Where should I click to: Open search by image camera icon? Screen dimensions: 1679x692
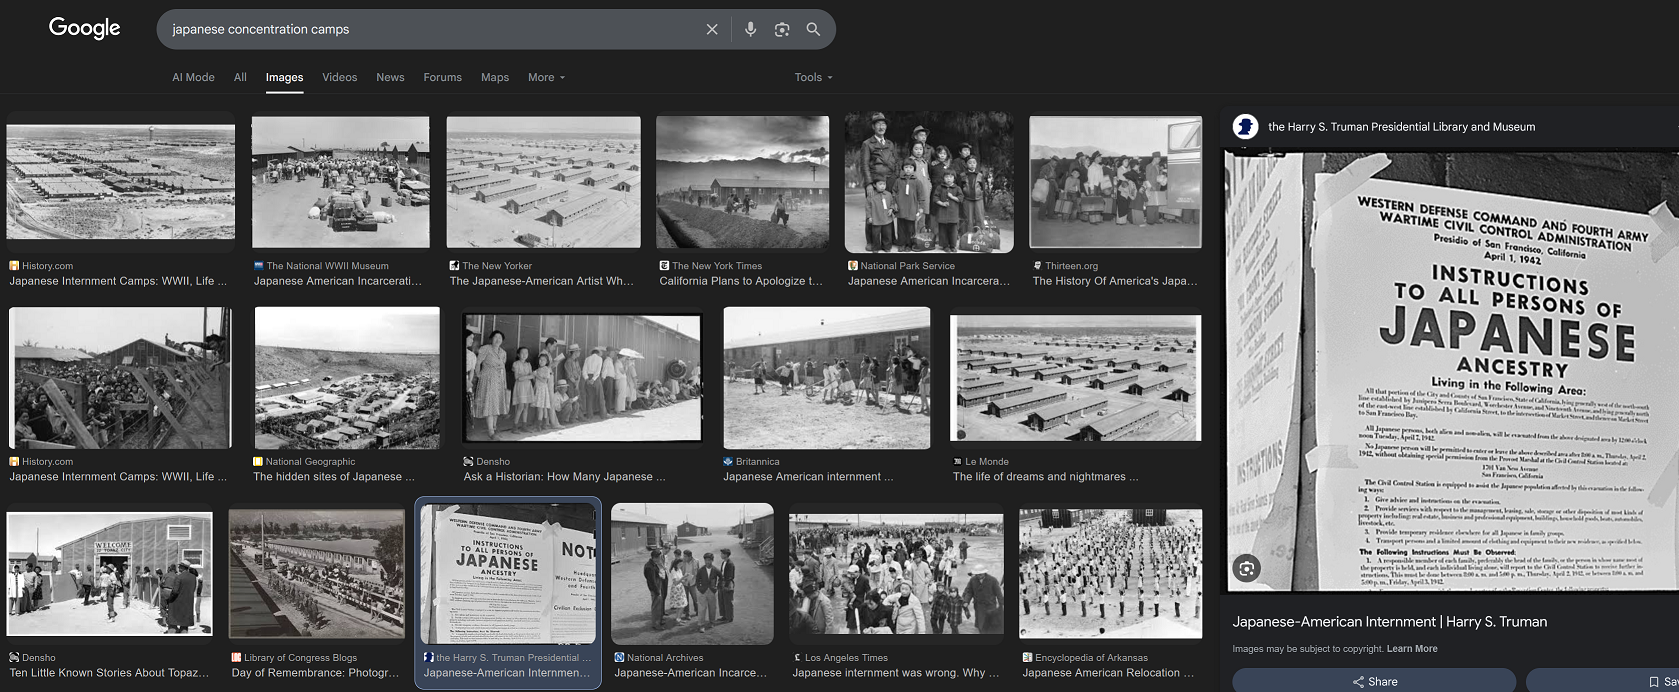pos(782,30)
